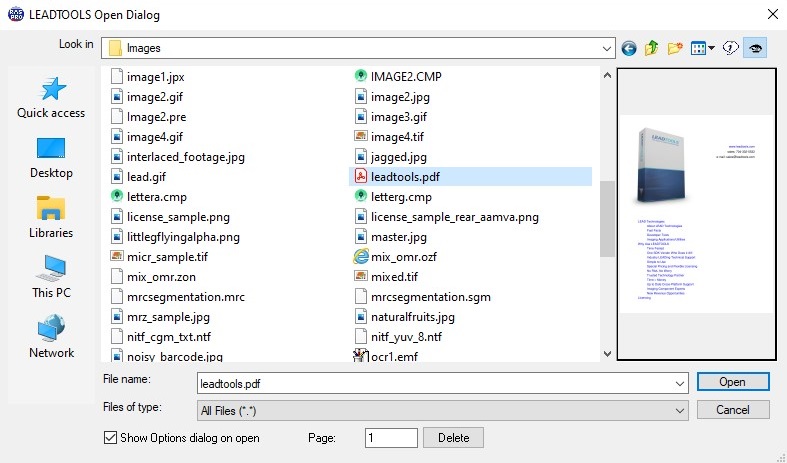Click the scrollbar down arrow
Image resolution: width=787 pixels, height=463 pixels.
[607, 354]
